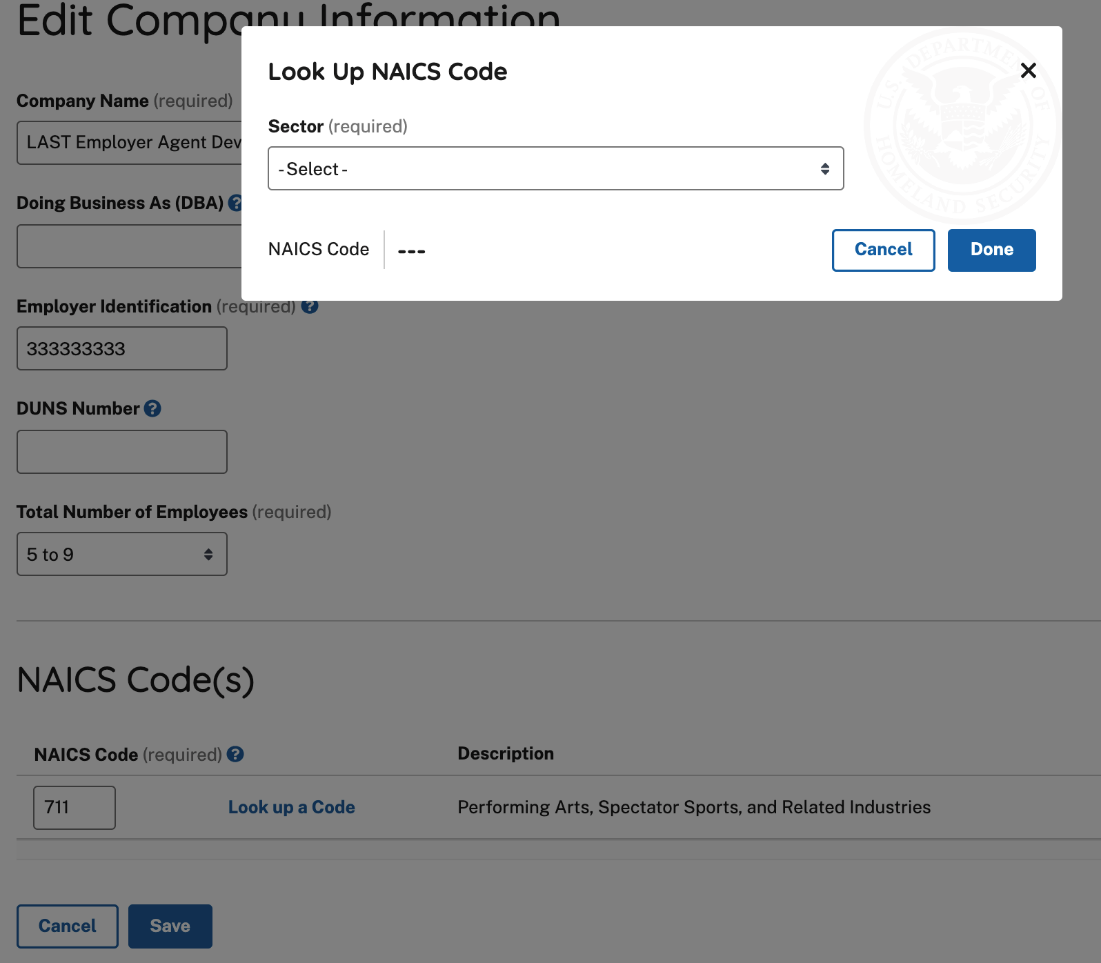Image resolution: width=1101 pixels, height=963 pixels.
Task: Open the Total Number of Employees dropdown
Action: click(122, 554)
